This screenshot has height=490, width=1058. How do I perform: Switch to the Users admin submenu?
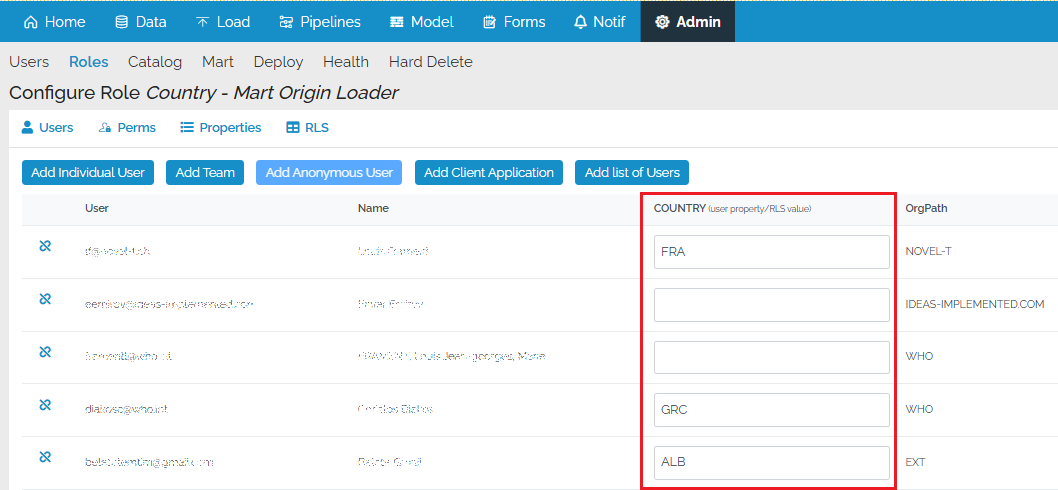29,62
